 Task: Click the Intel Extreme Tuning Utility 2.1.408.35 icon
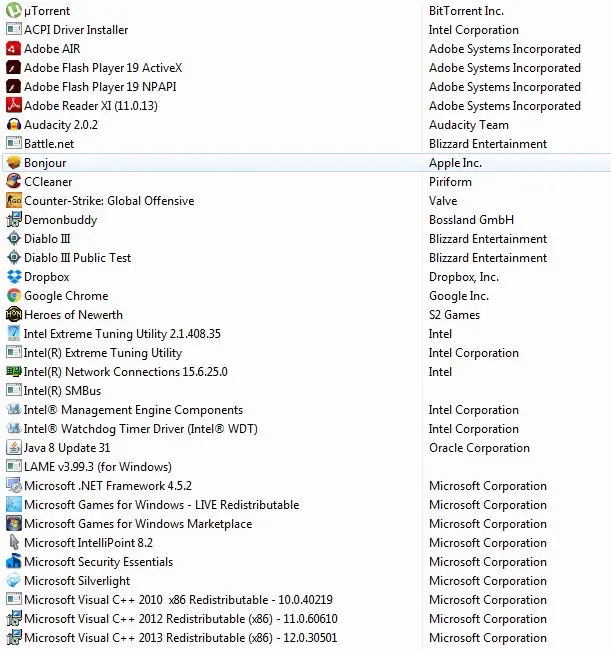14,334
